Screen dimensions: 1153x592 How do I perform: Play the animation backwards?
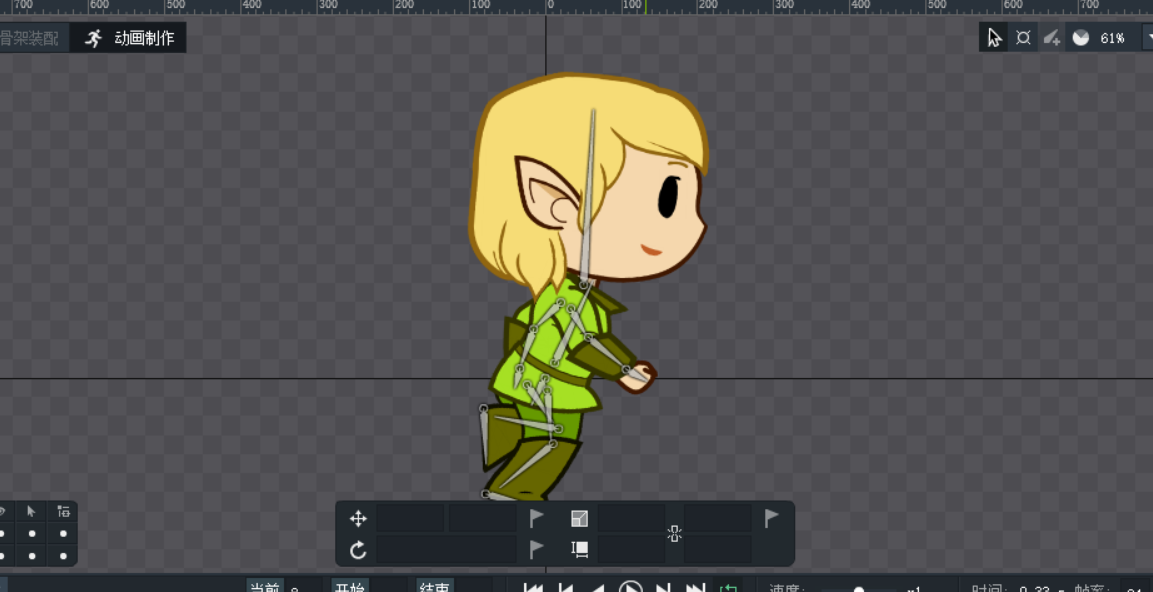click(598, 588)
